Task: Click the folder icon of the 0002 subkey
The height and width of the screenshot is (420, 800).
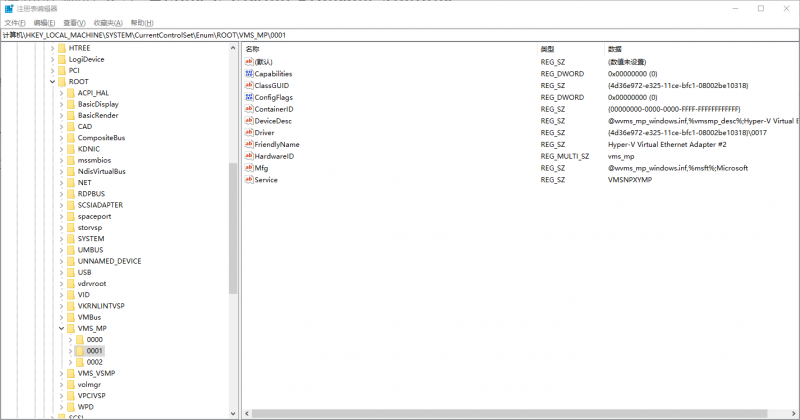Action: (79, 362)
